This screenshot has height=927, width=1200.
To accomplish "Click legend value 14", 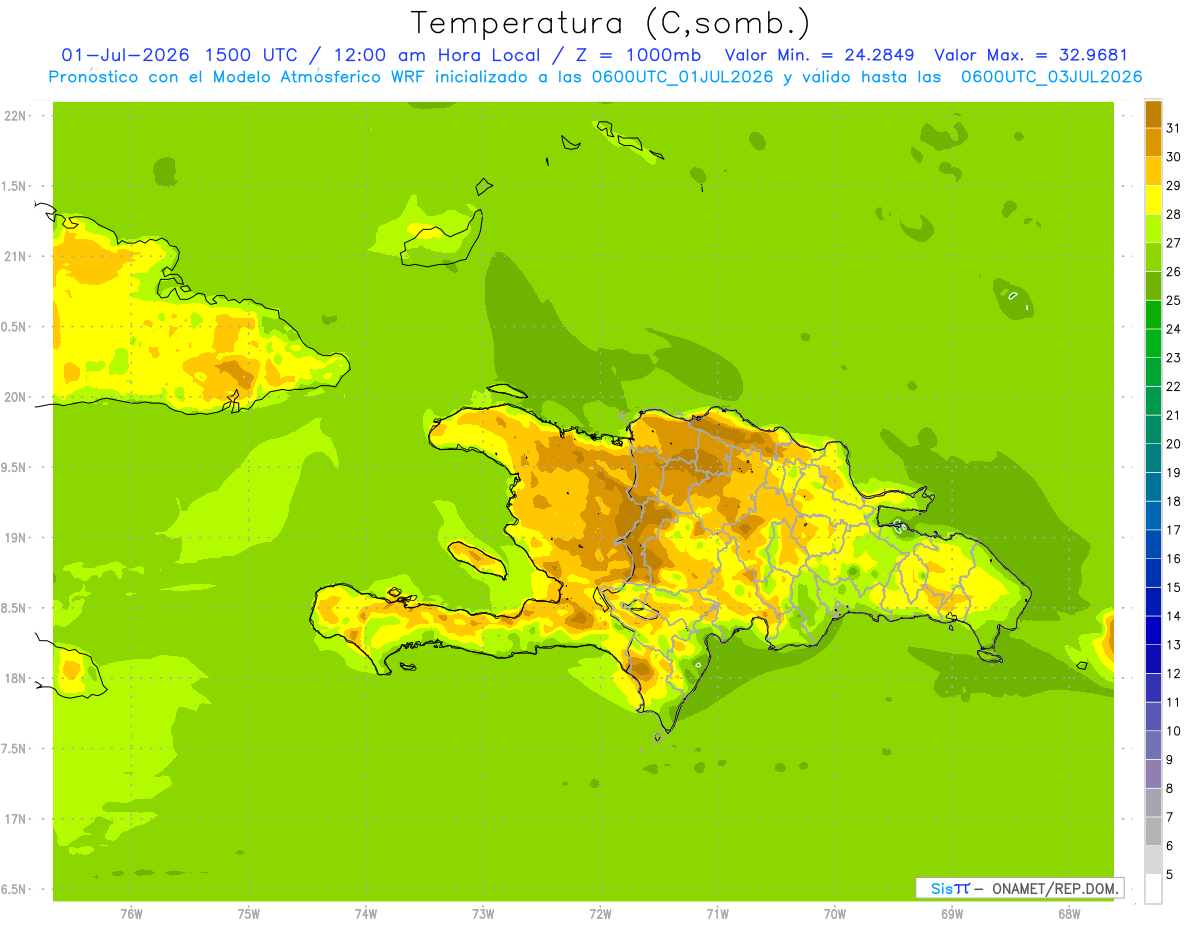I will point(1173,616).
